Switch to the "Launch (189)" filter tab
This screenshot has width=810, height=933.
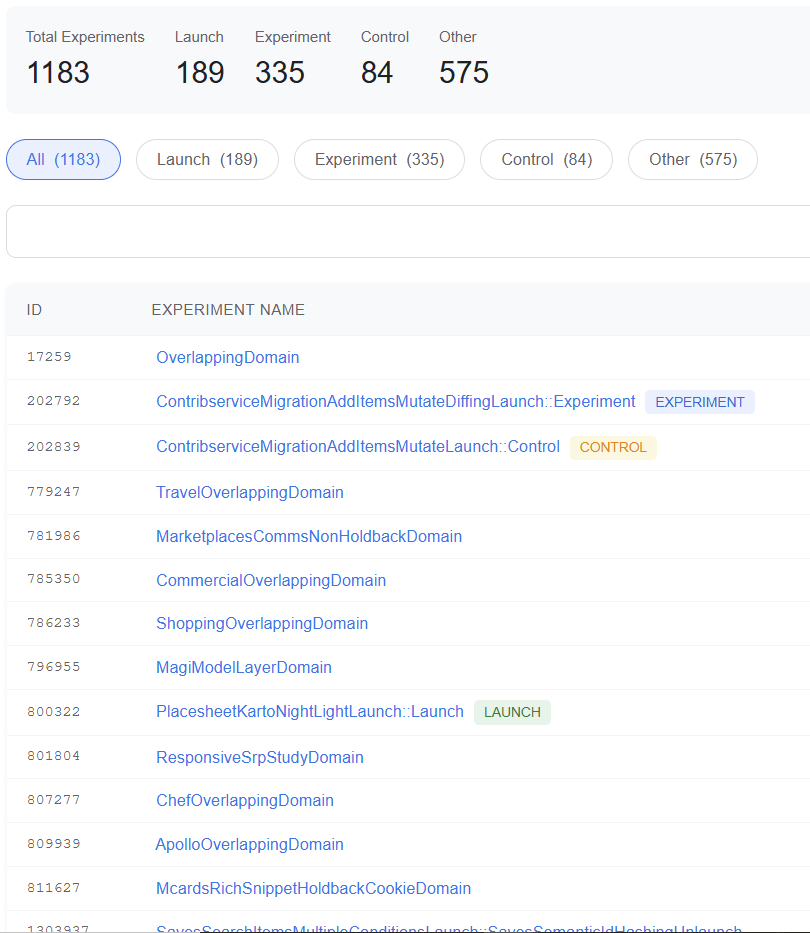pyautogui.click(x=207, y=159)
